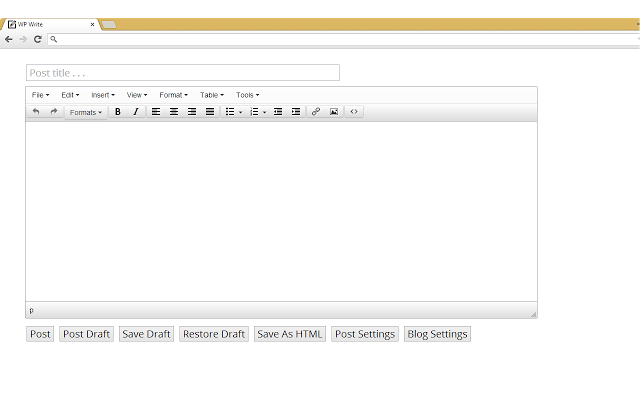Toggle italic formatting
The width and height of the screenshot is (640, 400).
pos(136,112)
